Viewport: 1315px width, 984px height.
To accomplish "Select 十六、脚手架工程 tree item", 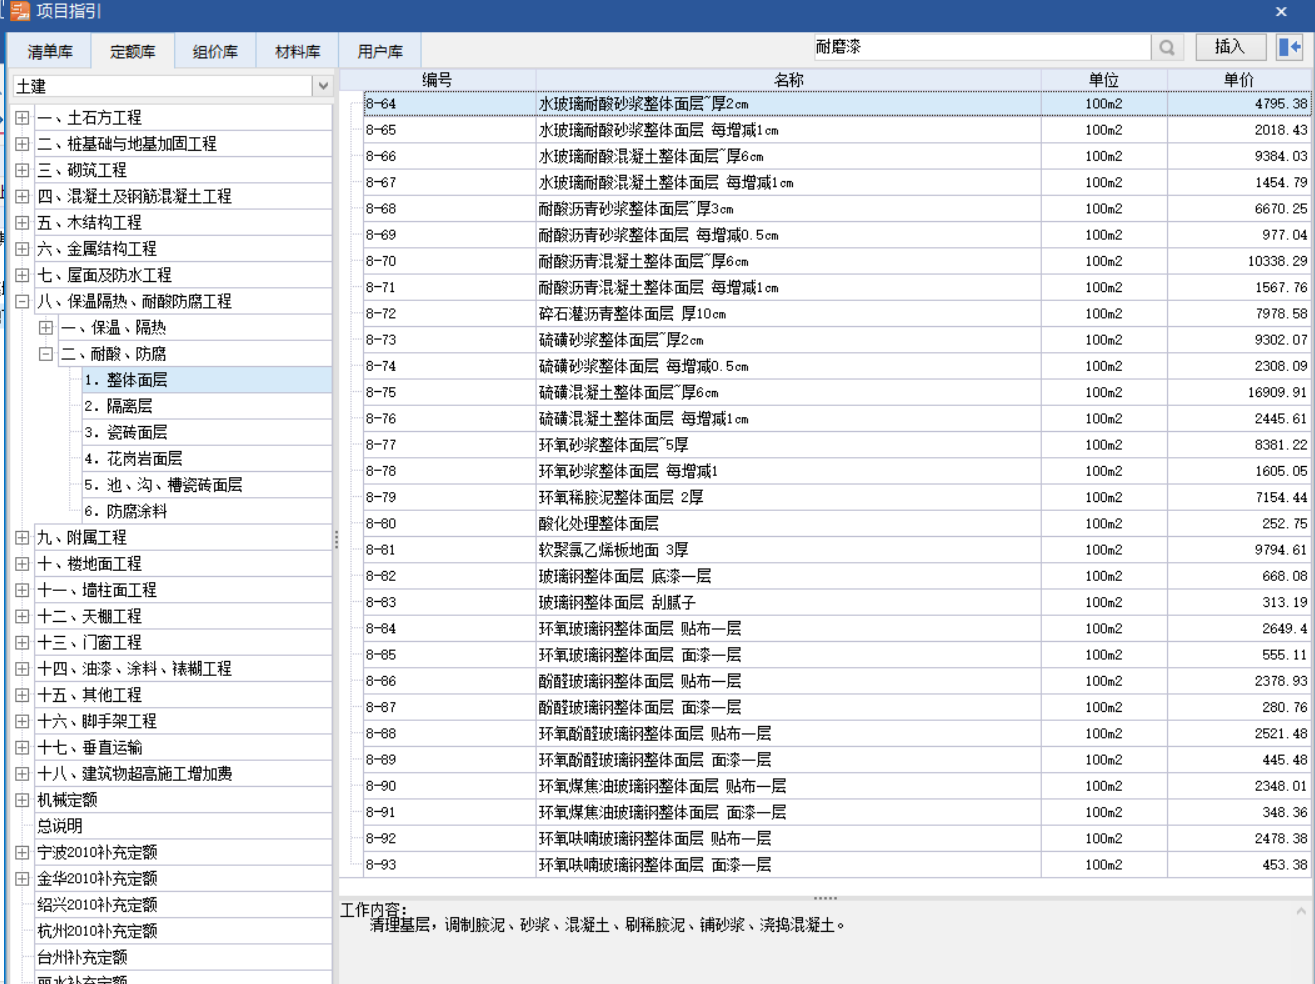I will point(183,721).
